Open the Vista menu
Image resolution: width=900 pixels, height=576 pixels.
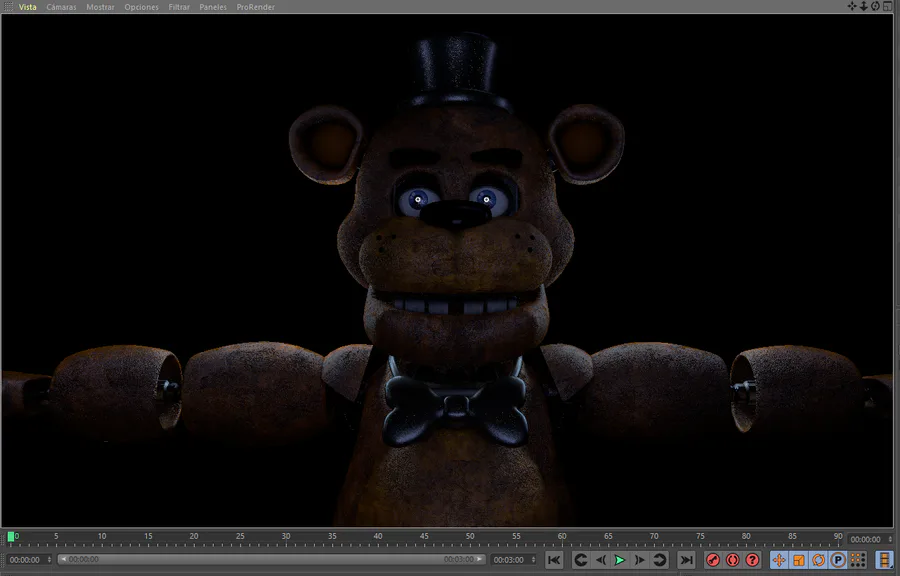coord(28,7)
